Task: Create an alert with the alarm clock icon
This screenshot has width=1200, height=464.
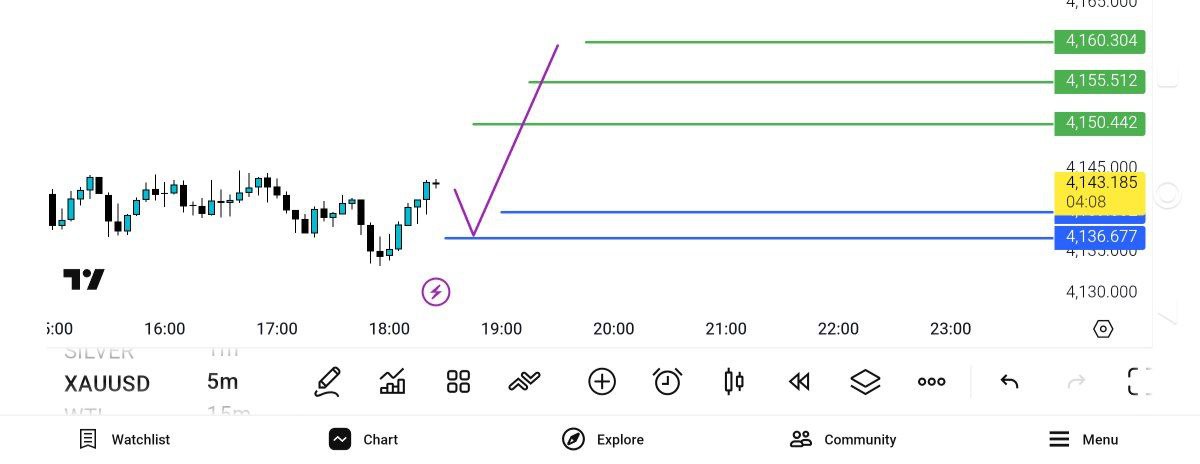Action: pyautogui.click(x=667, y=381)
